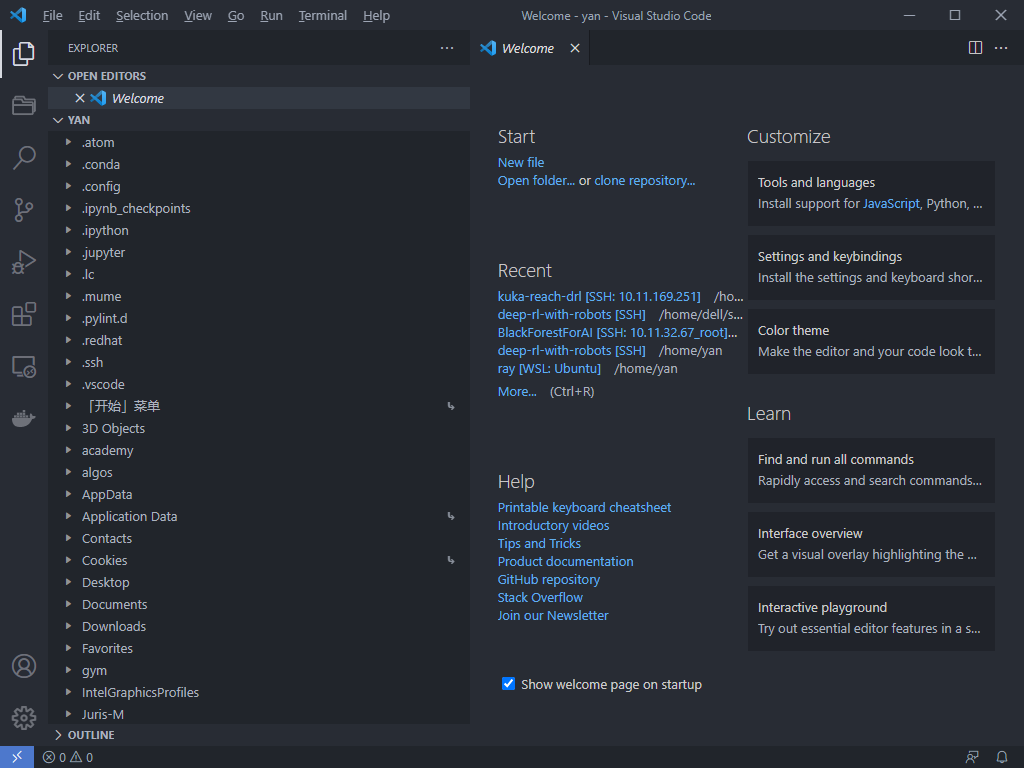Click the Open folder... link
Viewport: 1024px width, 768px height.
point(536,180)
